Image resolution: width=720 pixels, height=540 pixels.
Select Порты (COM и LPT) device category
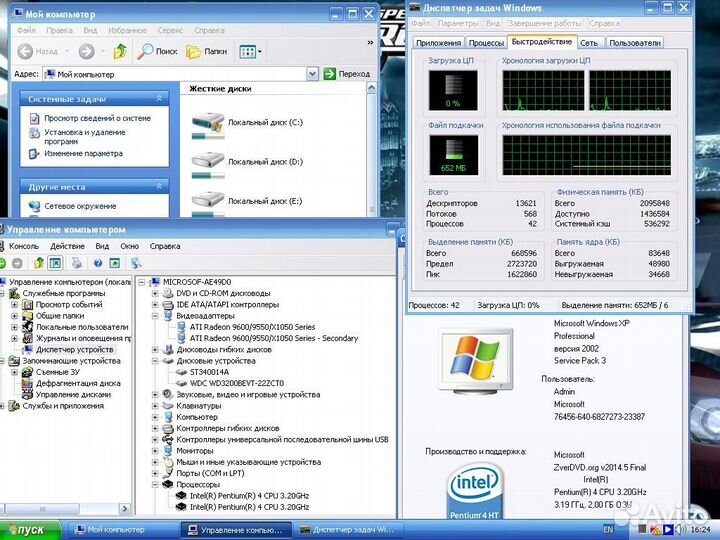[x=210, y=473]
